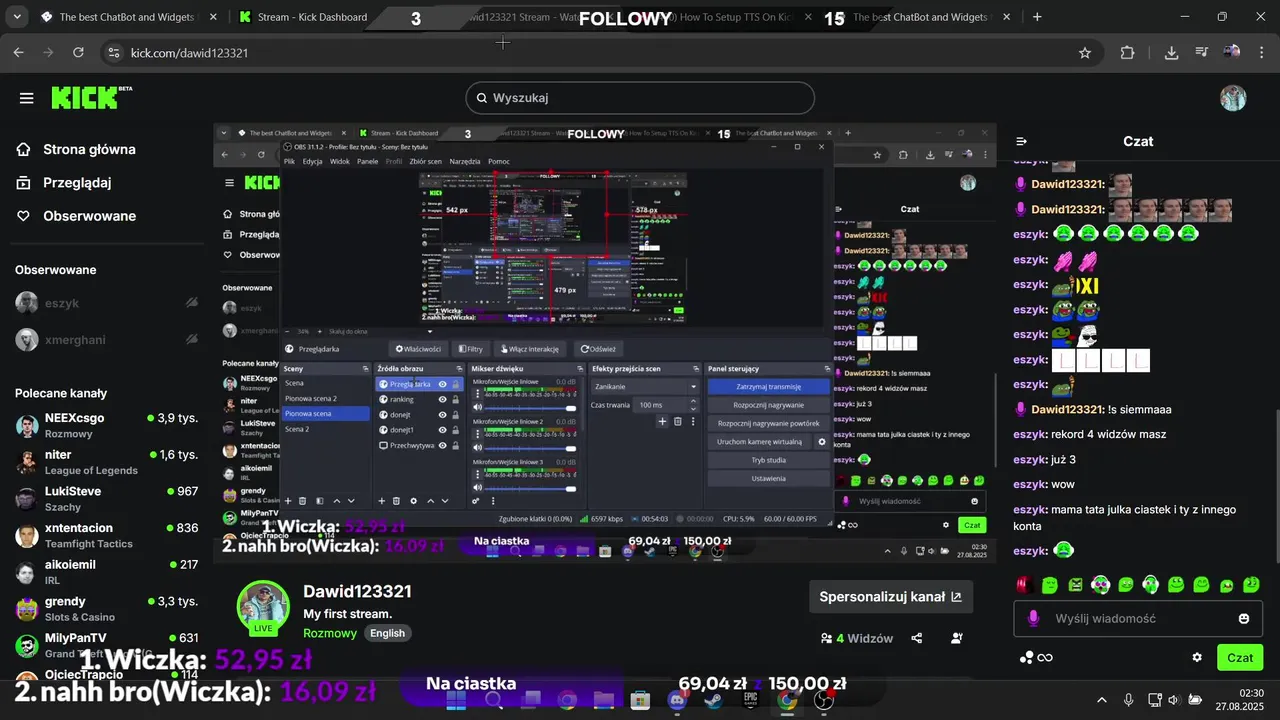Click the Discord icon on taskbar
Screen dimensions: 1280x720
coord(677,700)
